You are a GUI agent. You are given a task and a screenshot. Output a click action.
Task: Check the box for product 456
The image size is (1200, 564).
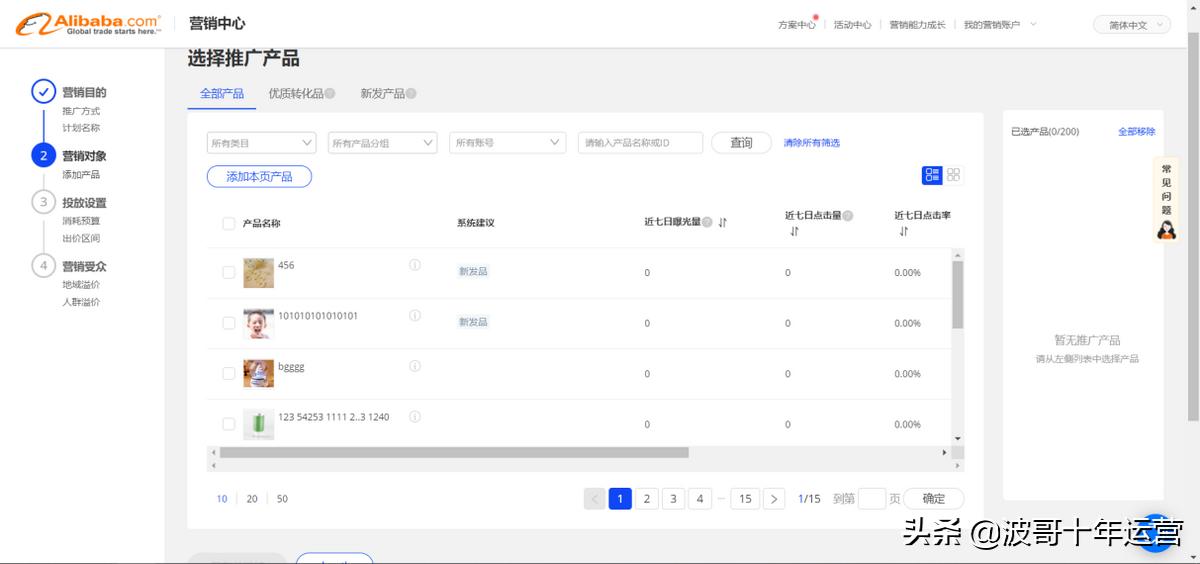(228, 272)
